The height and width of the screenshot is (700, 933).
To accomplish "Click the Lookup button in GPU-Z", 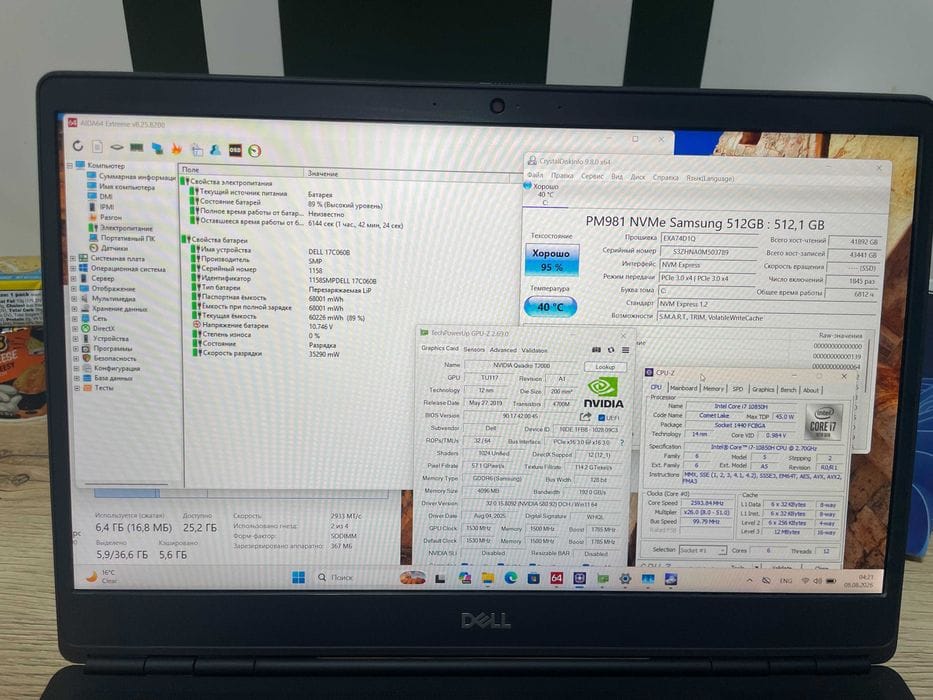I will click(605, 367).
